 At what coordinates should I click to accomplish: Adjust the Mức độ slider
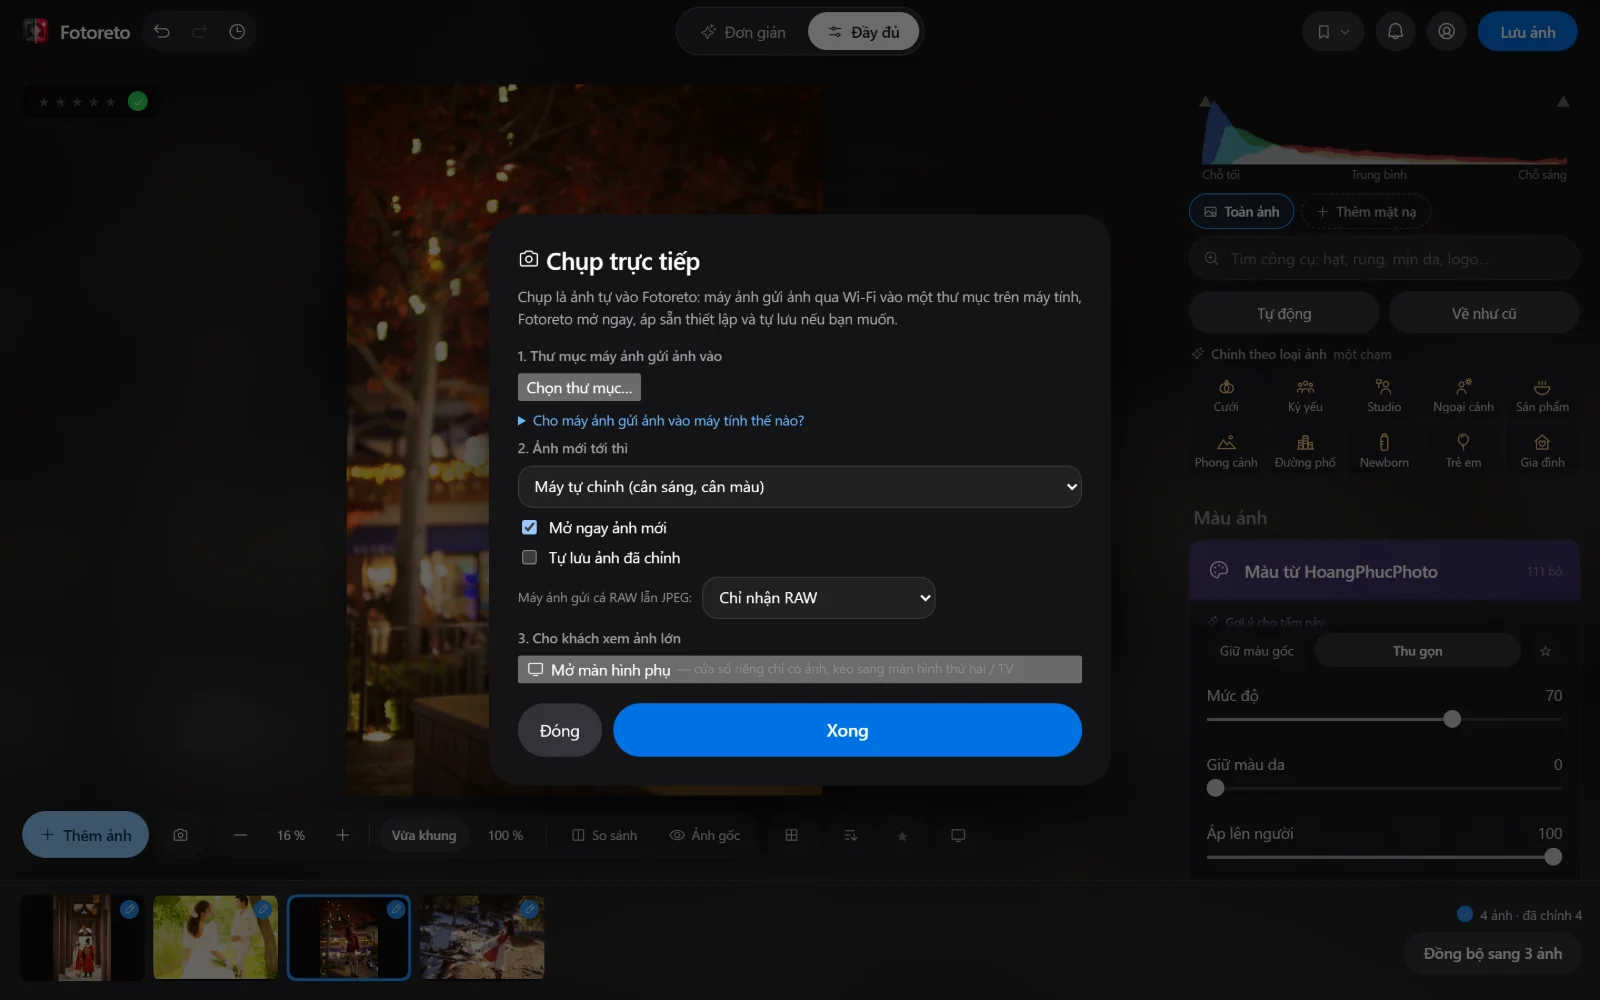click(x=1384, y=719)
